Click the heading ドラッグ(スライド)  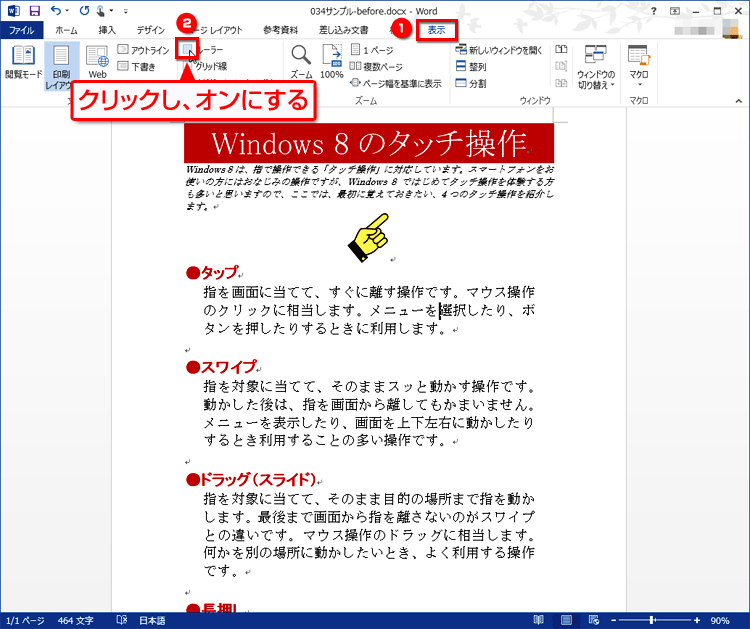click(x=258, y=479)
